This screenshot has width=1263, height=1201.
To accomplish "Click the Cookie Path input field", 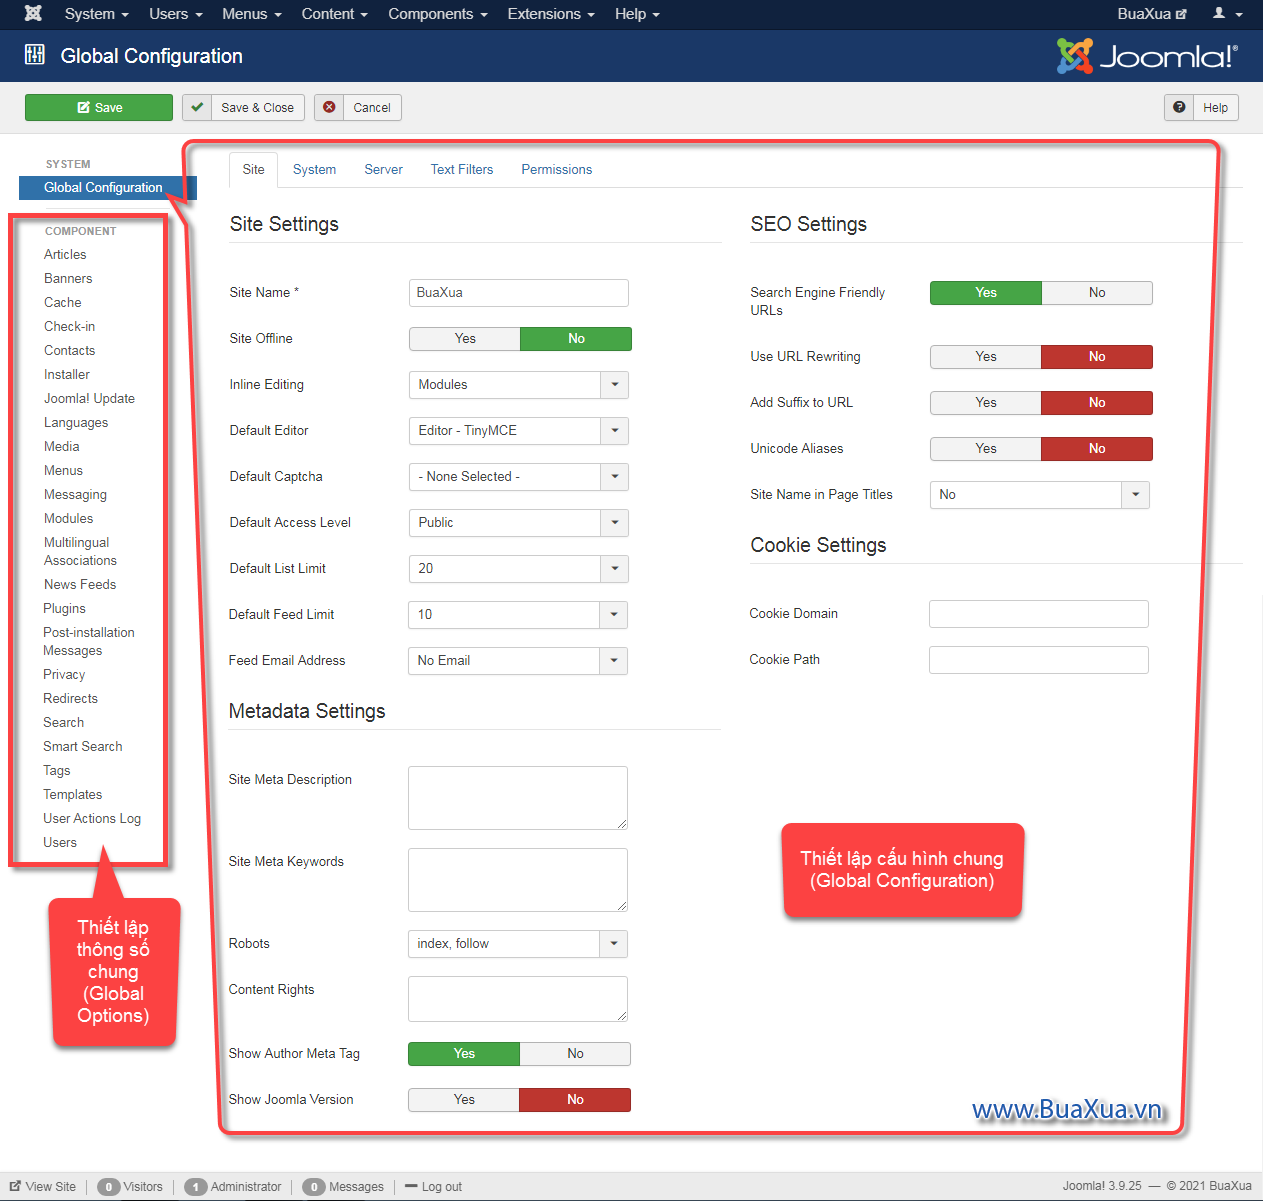I will [x=1039, y=660].
